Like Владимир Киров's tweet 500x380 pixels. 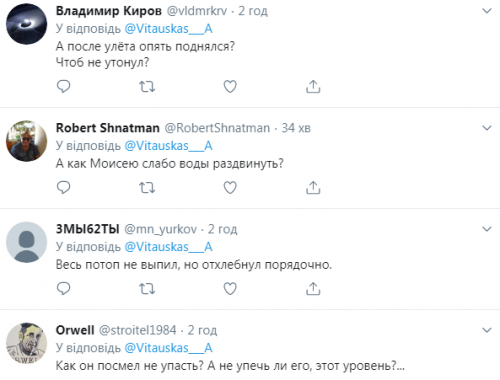click(230, 87)
